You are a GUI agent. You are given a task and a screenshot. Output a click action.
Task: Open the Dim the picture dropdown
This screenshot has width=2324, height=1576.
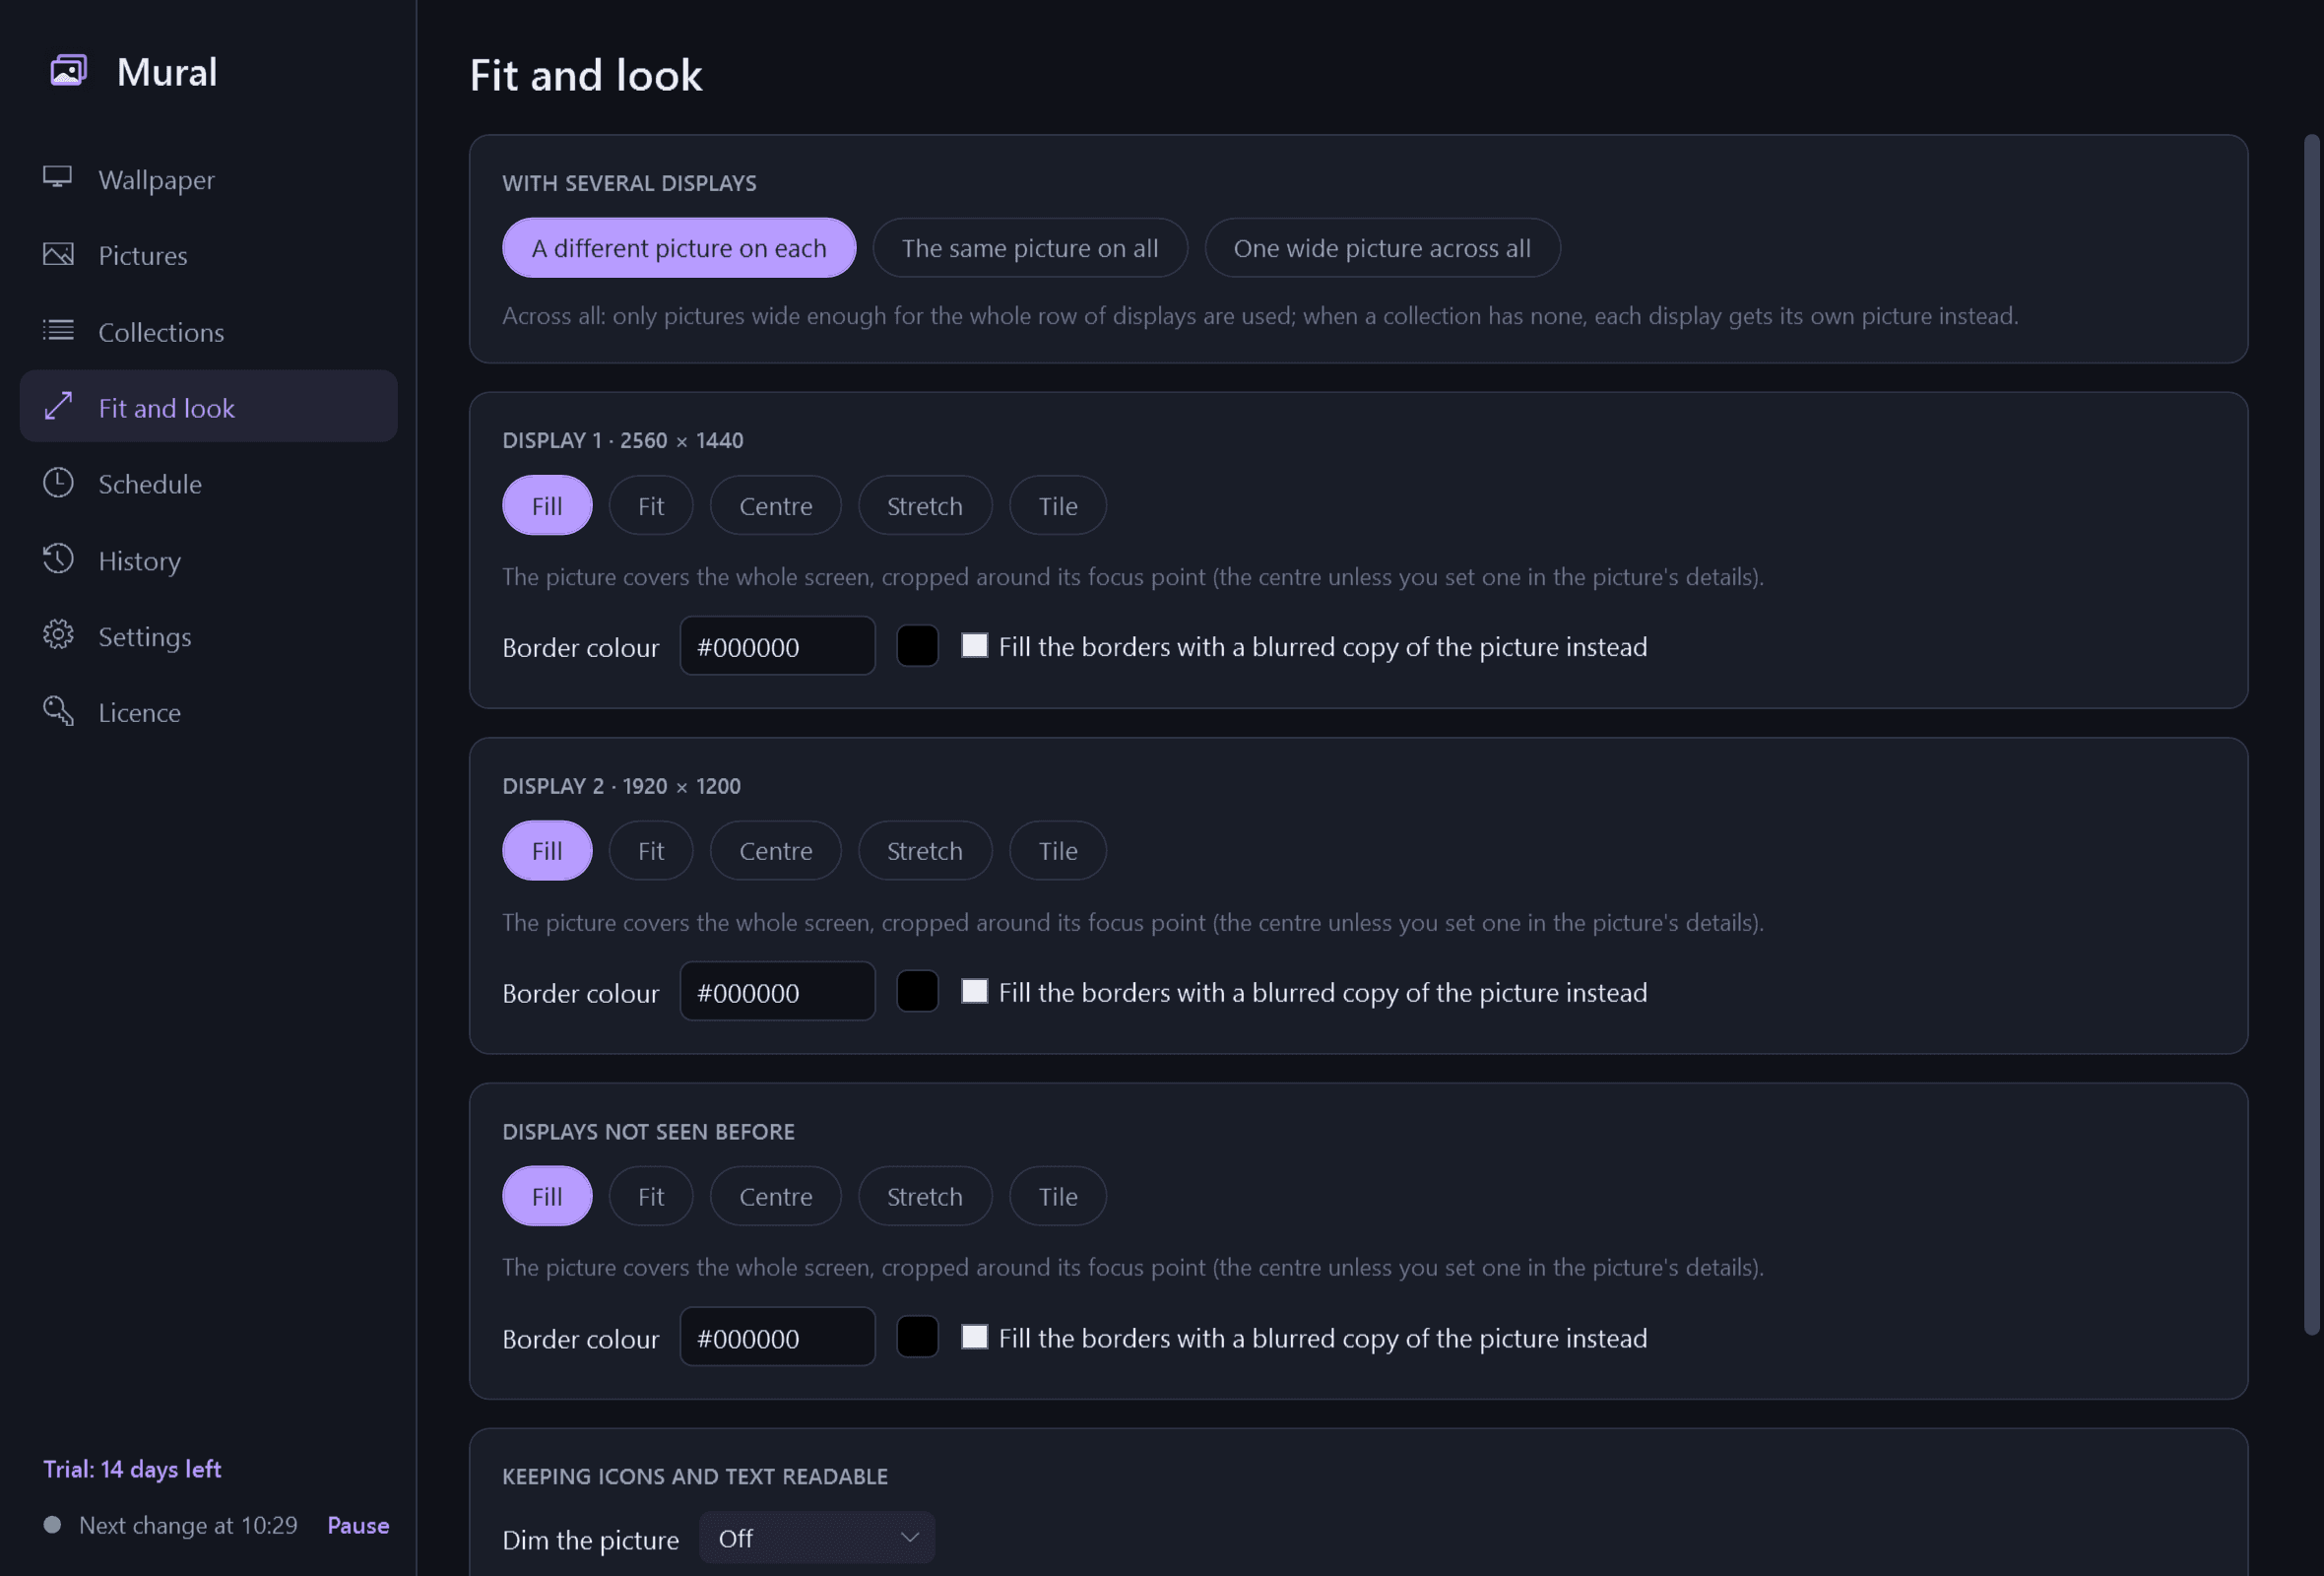pyautogui.click(x=817, y=1538)
